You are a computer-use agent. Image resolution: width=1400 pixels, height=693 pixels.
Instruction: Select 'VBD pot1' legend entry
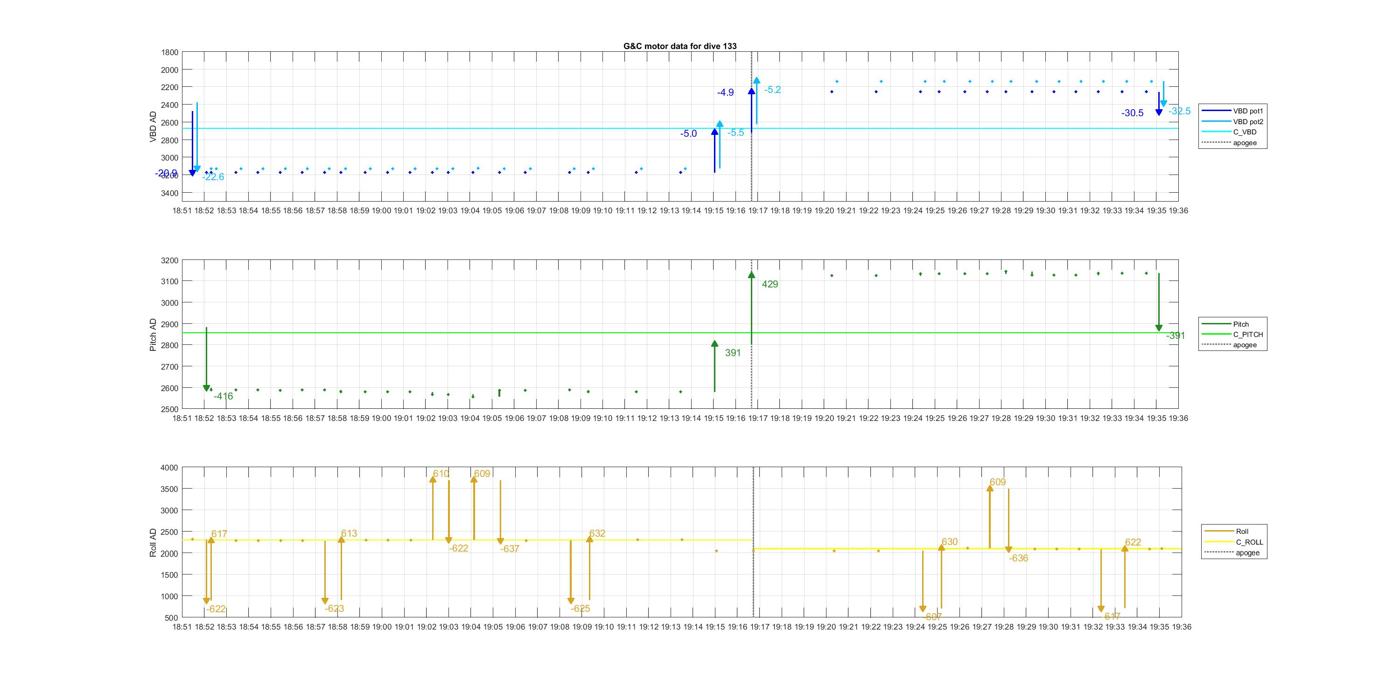(x=1231, y=110)
